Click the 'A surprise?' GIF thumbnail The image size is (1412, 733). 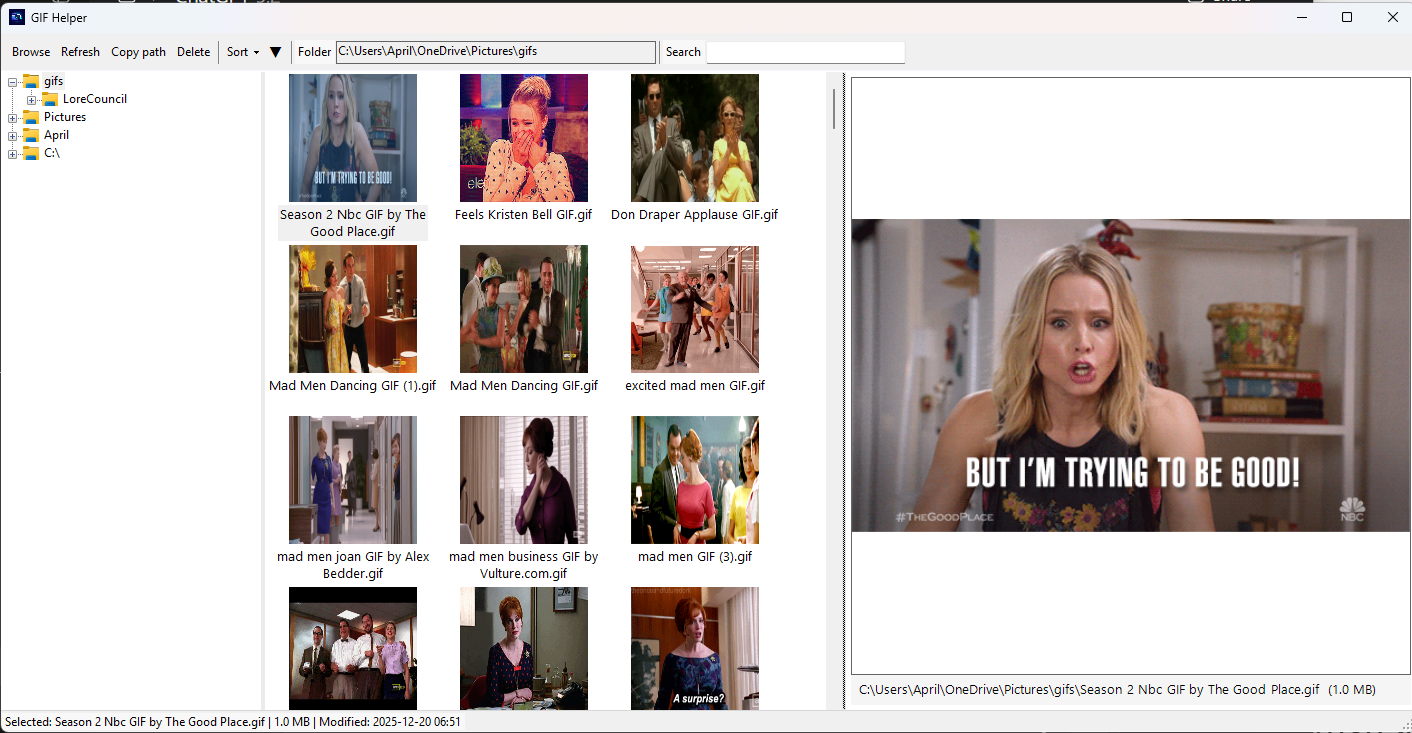coord(695,648)
